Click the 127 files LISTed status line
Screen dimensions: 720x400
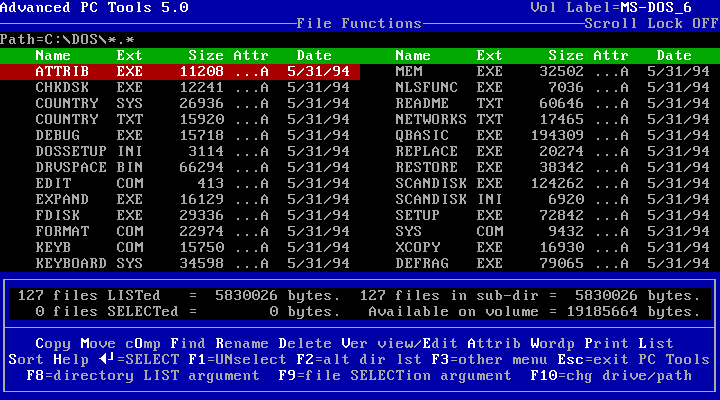[179, 296]
